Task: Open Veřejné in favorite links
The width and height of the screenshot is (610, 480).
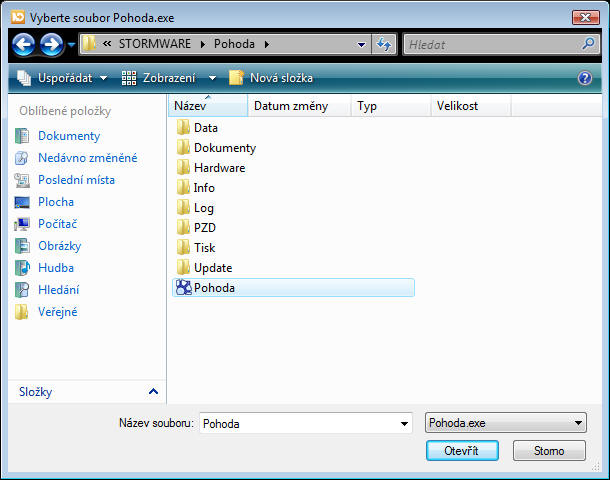Action: tap(58, 312)
